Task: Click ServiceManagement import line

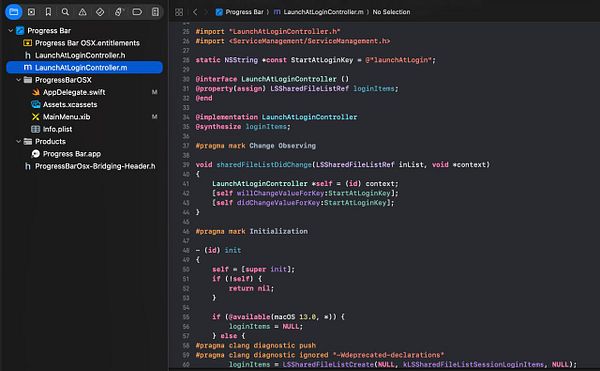Action: (293, 41)
